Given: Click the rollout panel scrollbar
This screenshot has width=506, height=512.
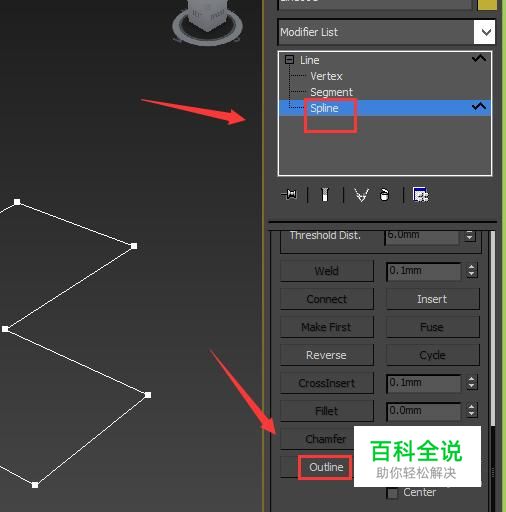Looking at the screenshot, I should (x=493, y=328).
